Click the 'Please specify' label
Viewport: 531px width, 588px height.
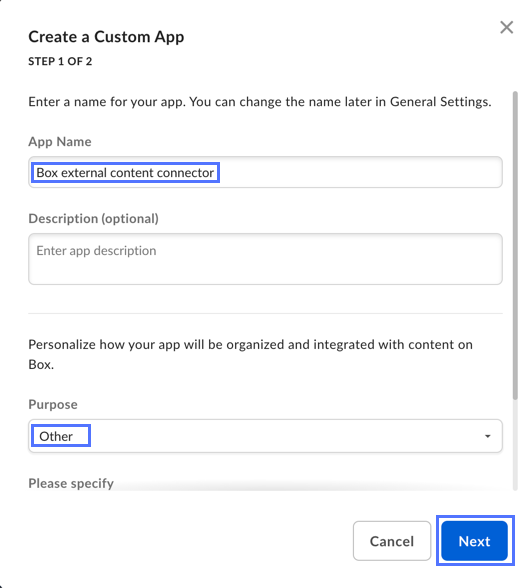[71, 483]
